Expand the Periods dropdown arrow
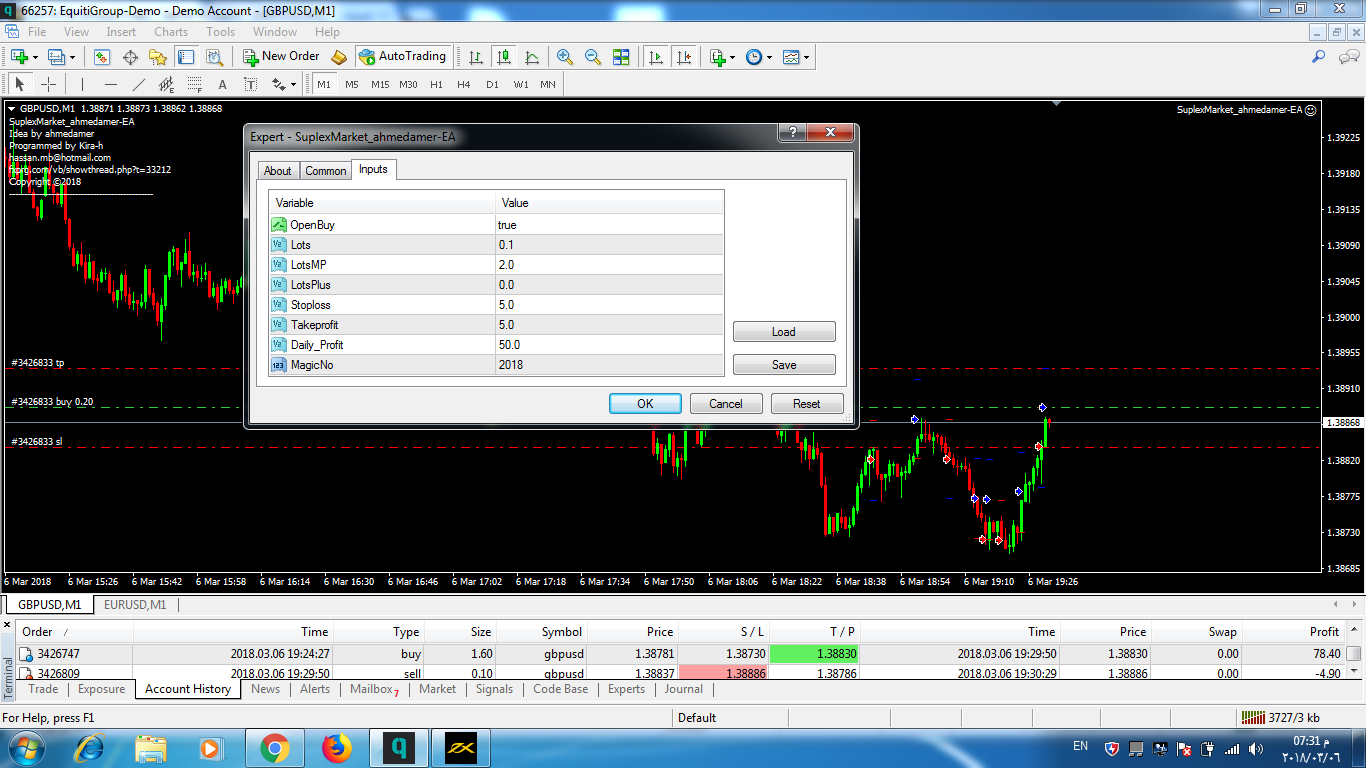The width and height of the screenshot is (1366, 768). click(x=769, y=57)
